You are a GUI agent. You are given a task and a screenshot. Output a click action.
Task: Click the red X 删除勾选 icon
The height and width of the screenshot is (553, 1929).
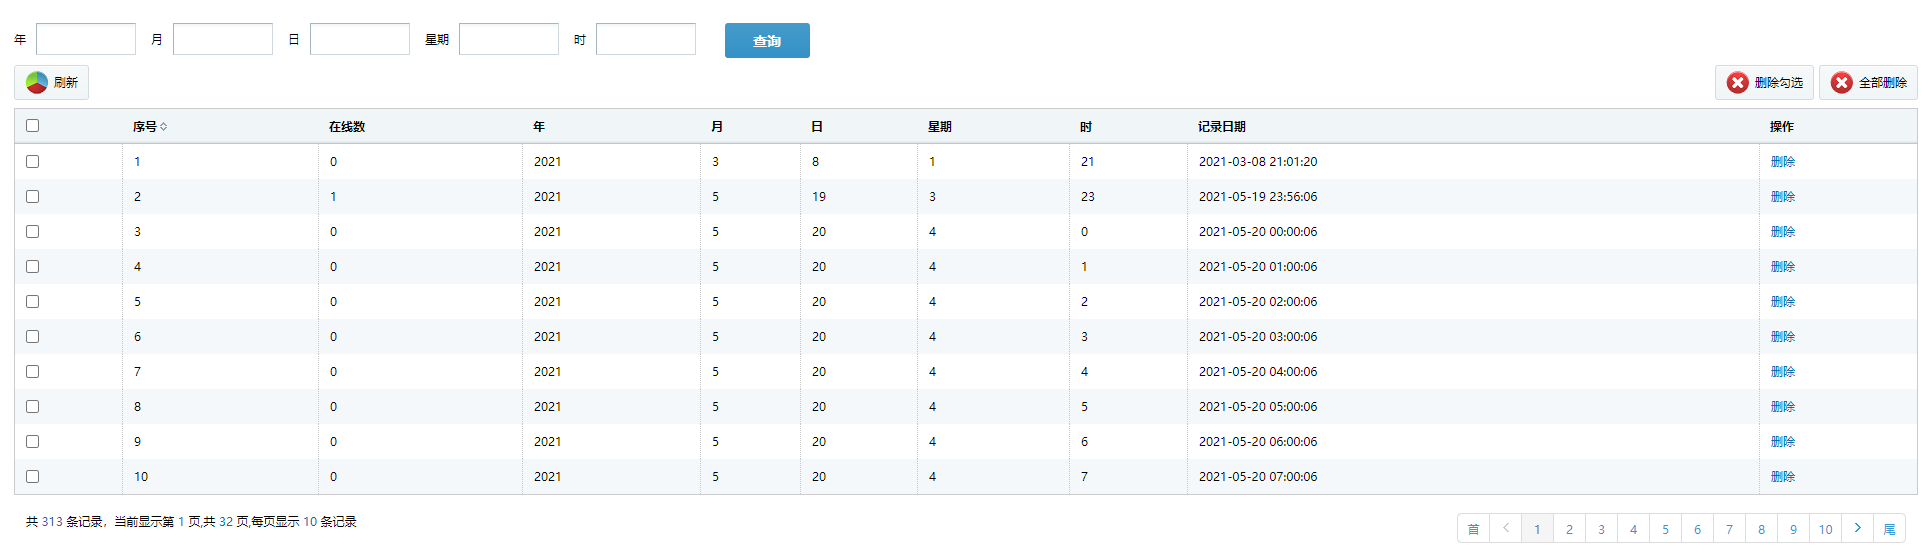[1738, 82]
